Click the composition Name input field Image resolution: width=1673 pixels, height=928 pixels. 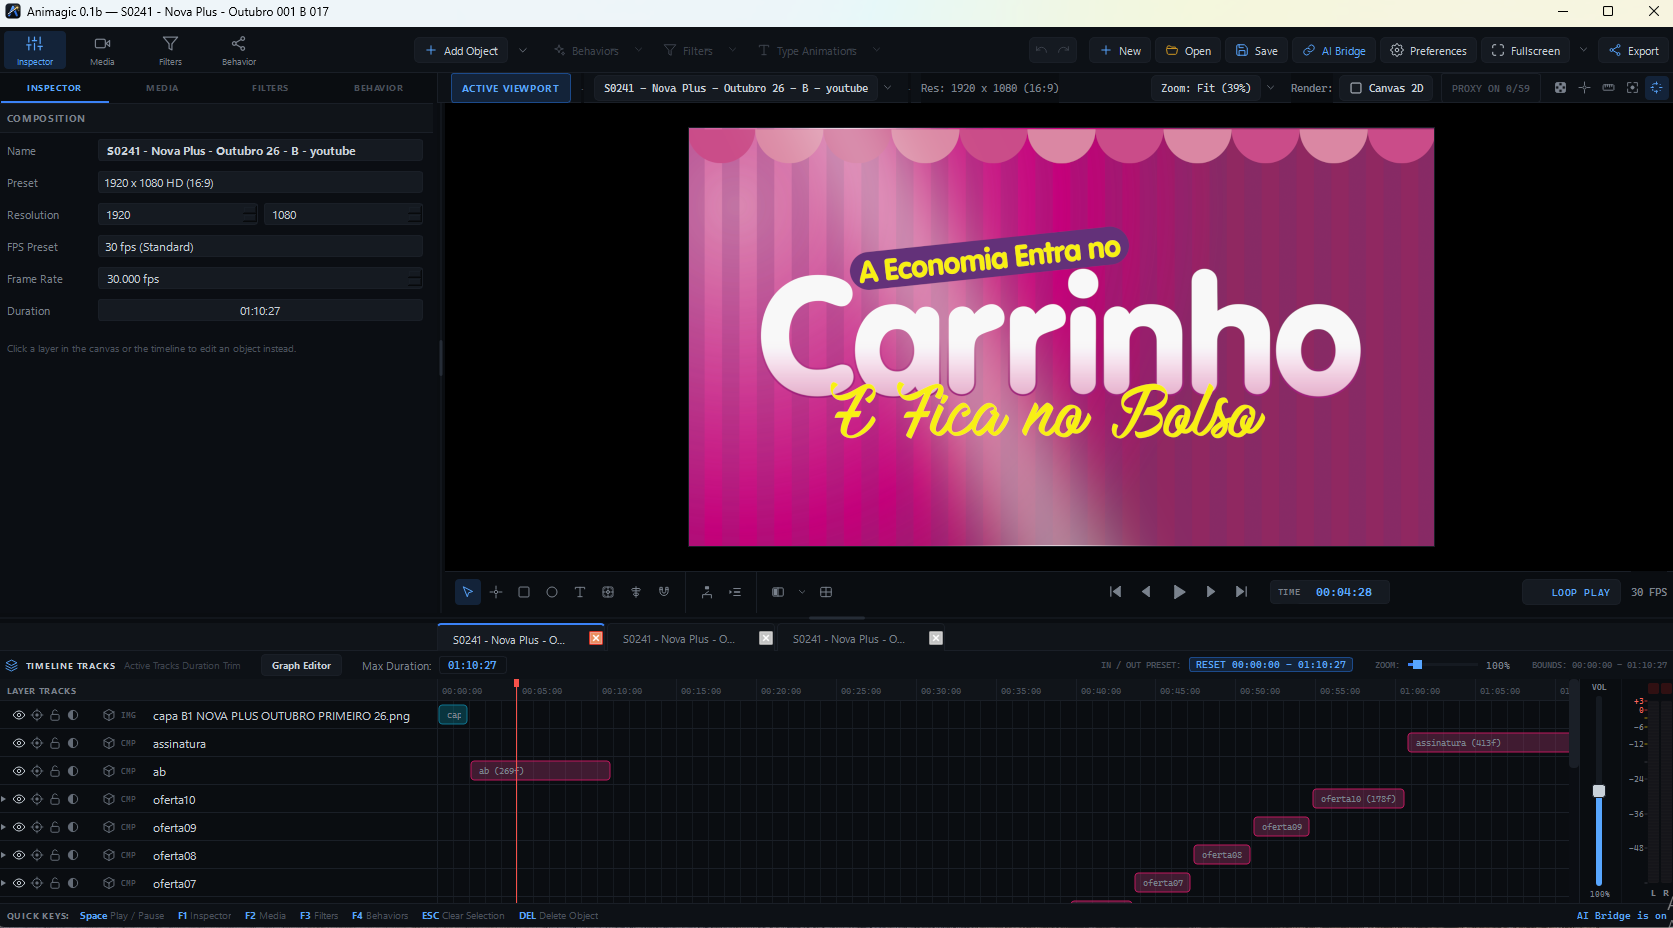[260, 151]
